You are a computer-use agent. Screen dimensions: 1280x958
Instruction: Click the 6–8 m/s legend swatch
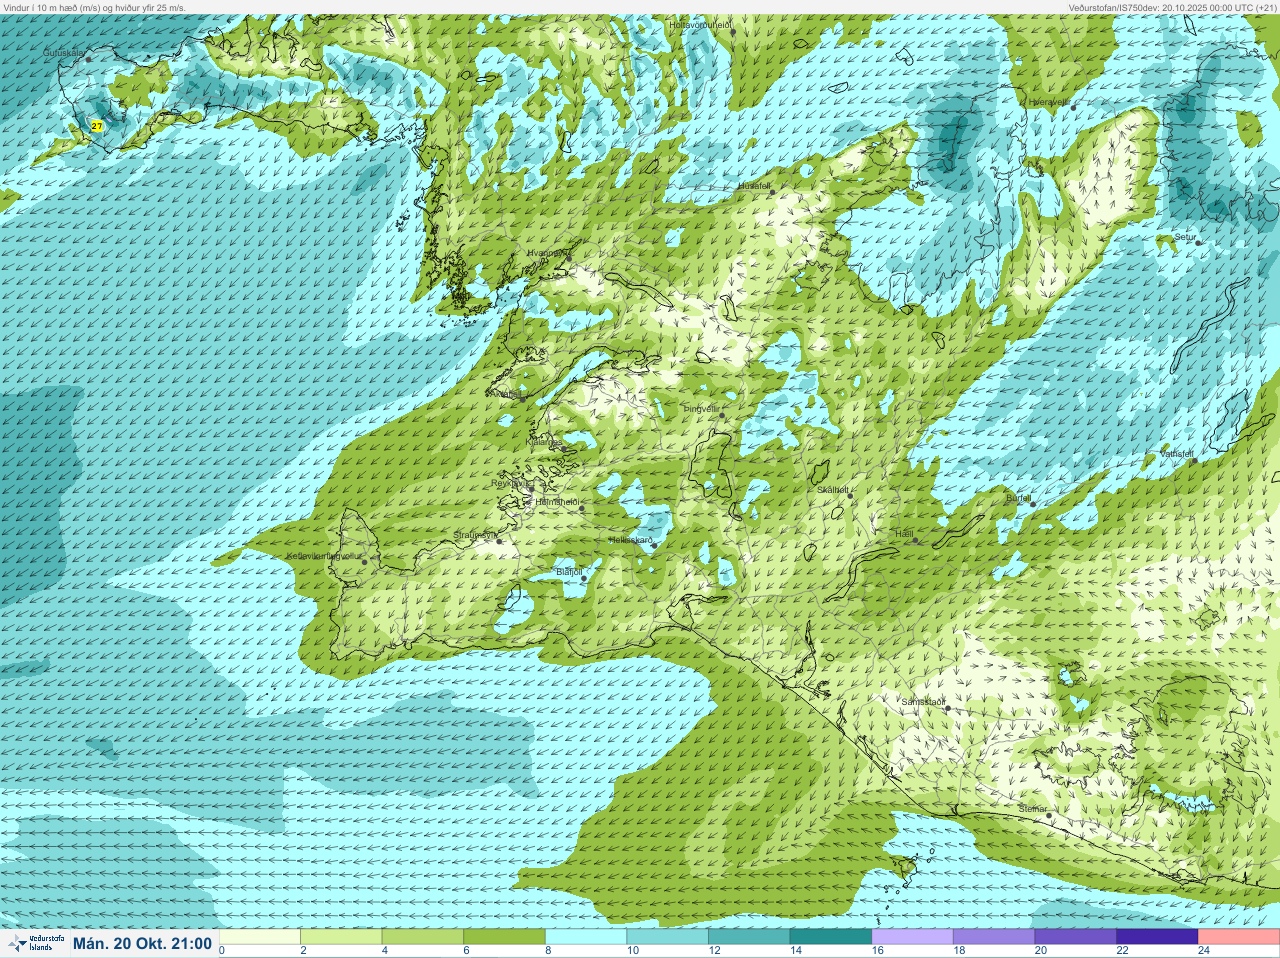tap(505, 937)
